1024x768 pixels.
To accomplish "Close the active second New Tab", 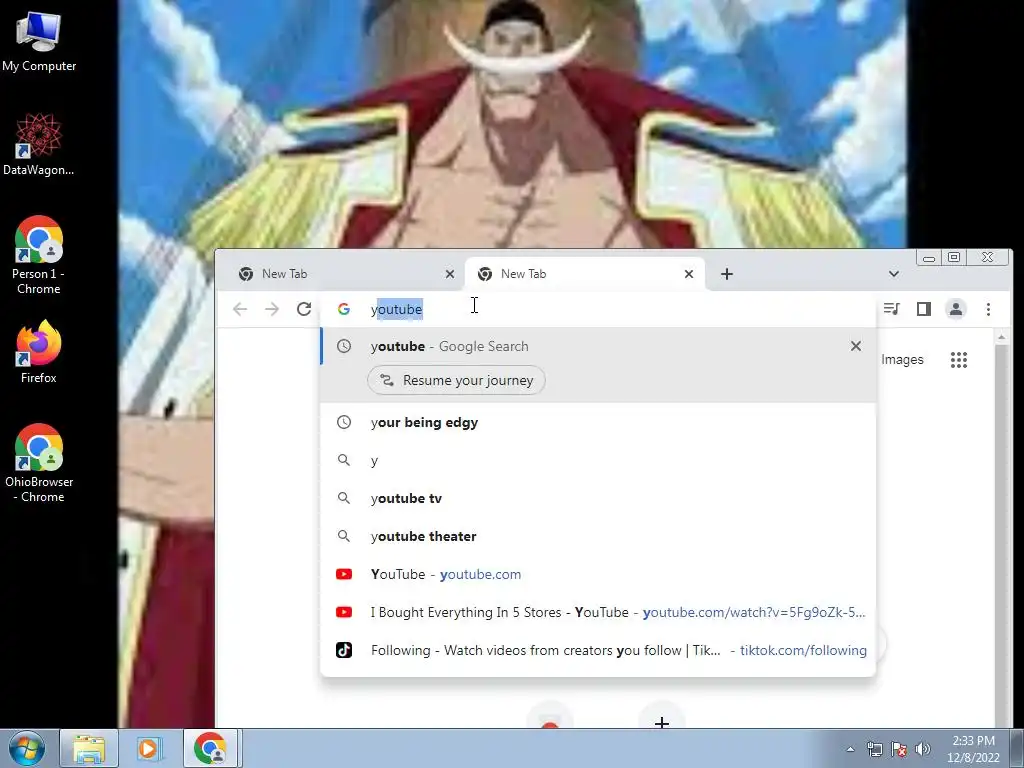I will [x=688, y=274].
